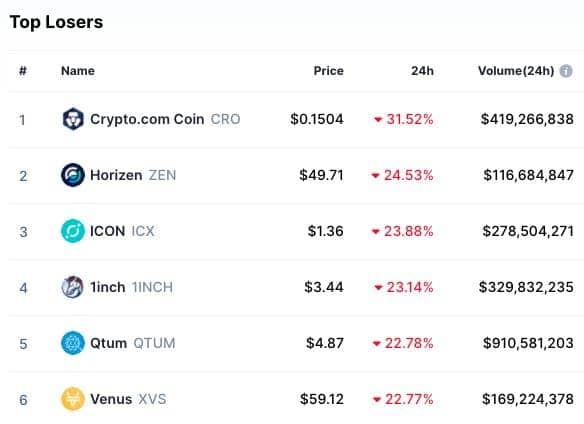The image size is (584, 424).
Task: Sort by the 24h column header
Action: coord(422,71)
